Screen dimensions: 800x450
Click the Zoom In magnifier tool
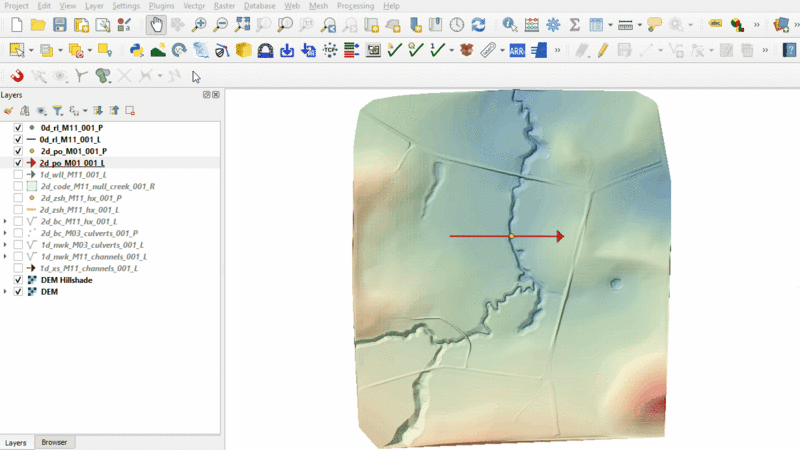[200, 24]
